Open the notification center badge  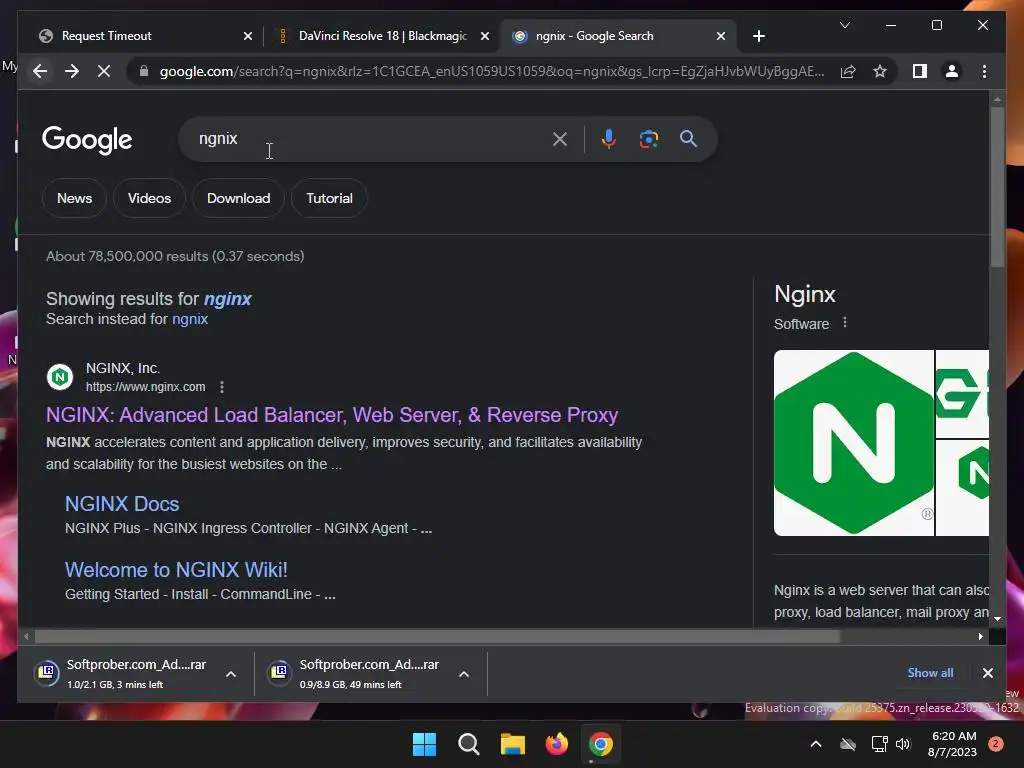point(995,744)
